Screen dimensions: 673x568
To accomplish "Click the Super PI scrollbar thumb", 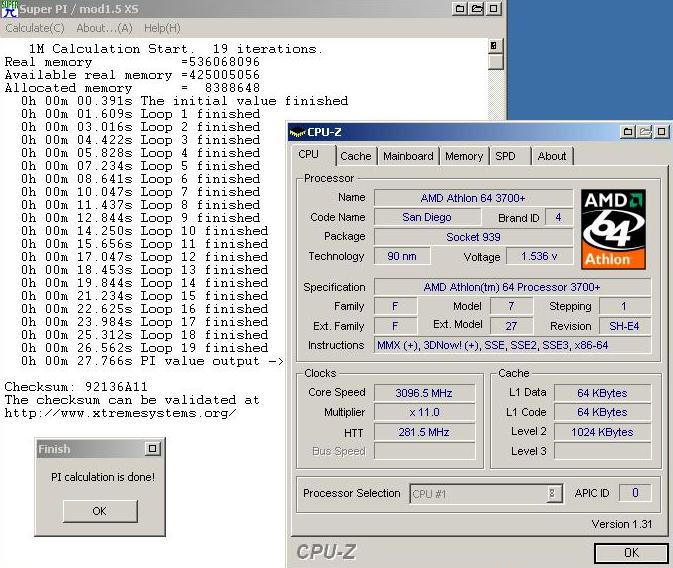I will 495,62.
